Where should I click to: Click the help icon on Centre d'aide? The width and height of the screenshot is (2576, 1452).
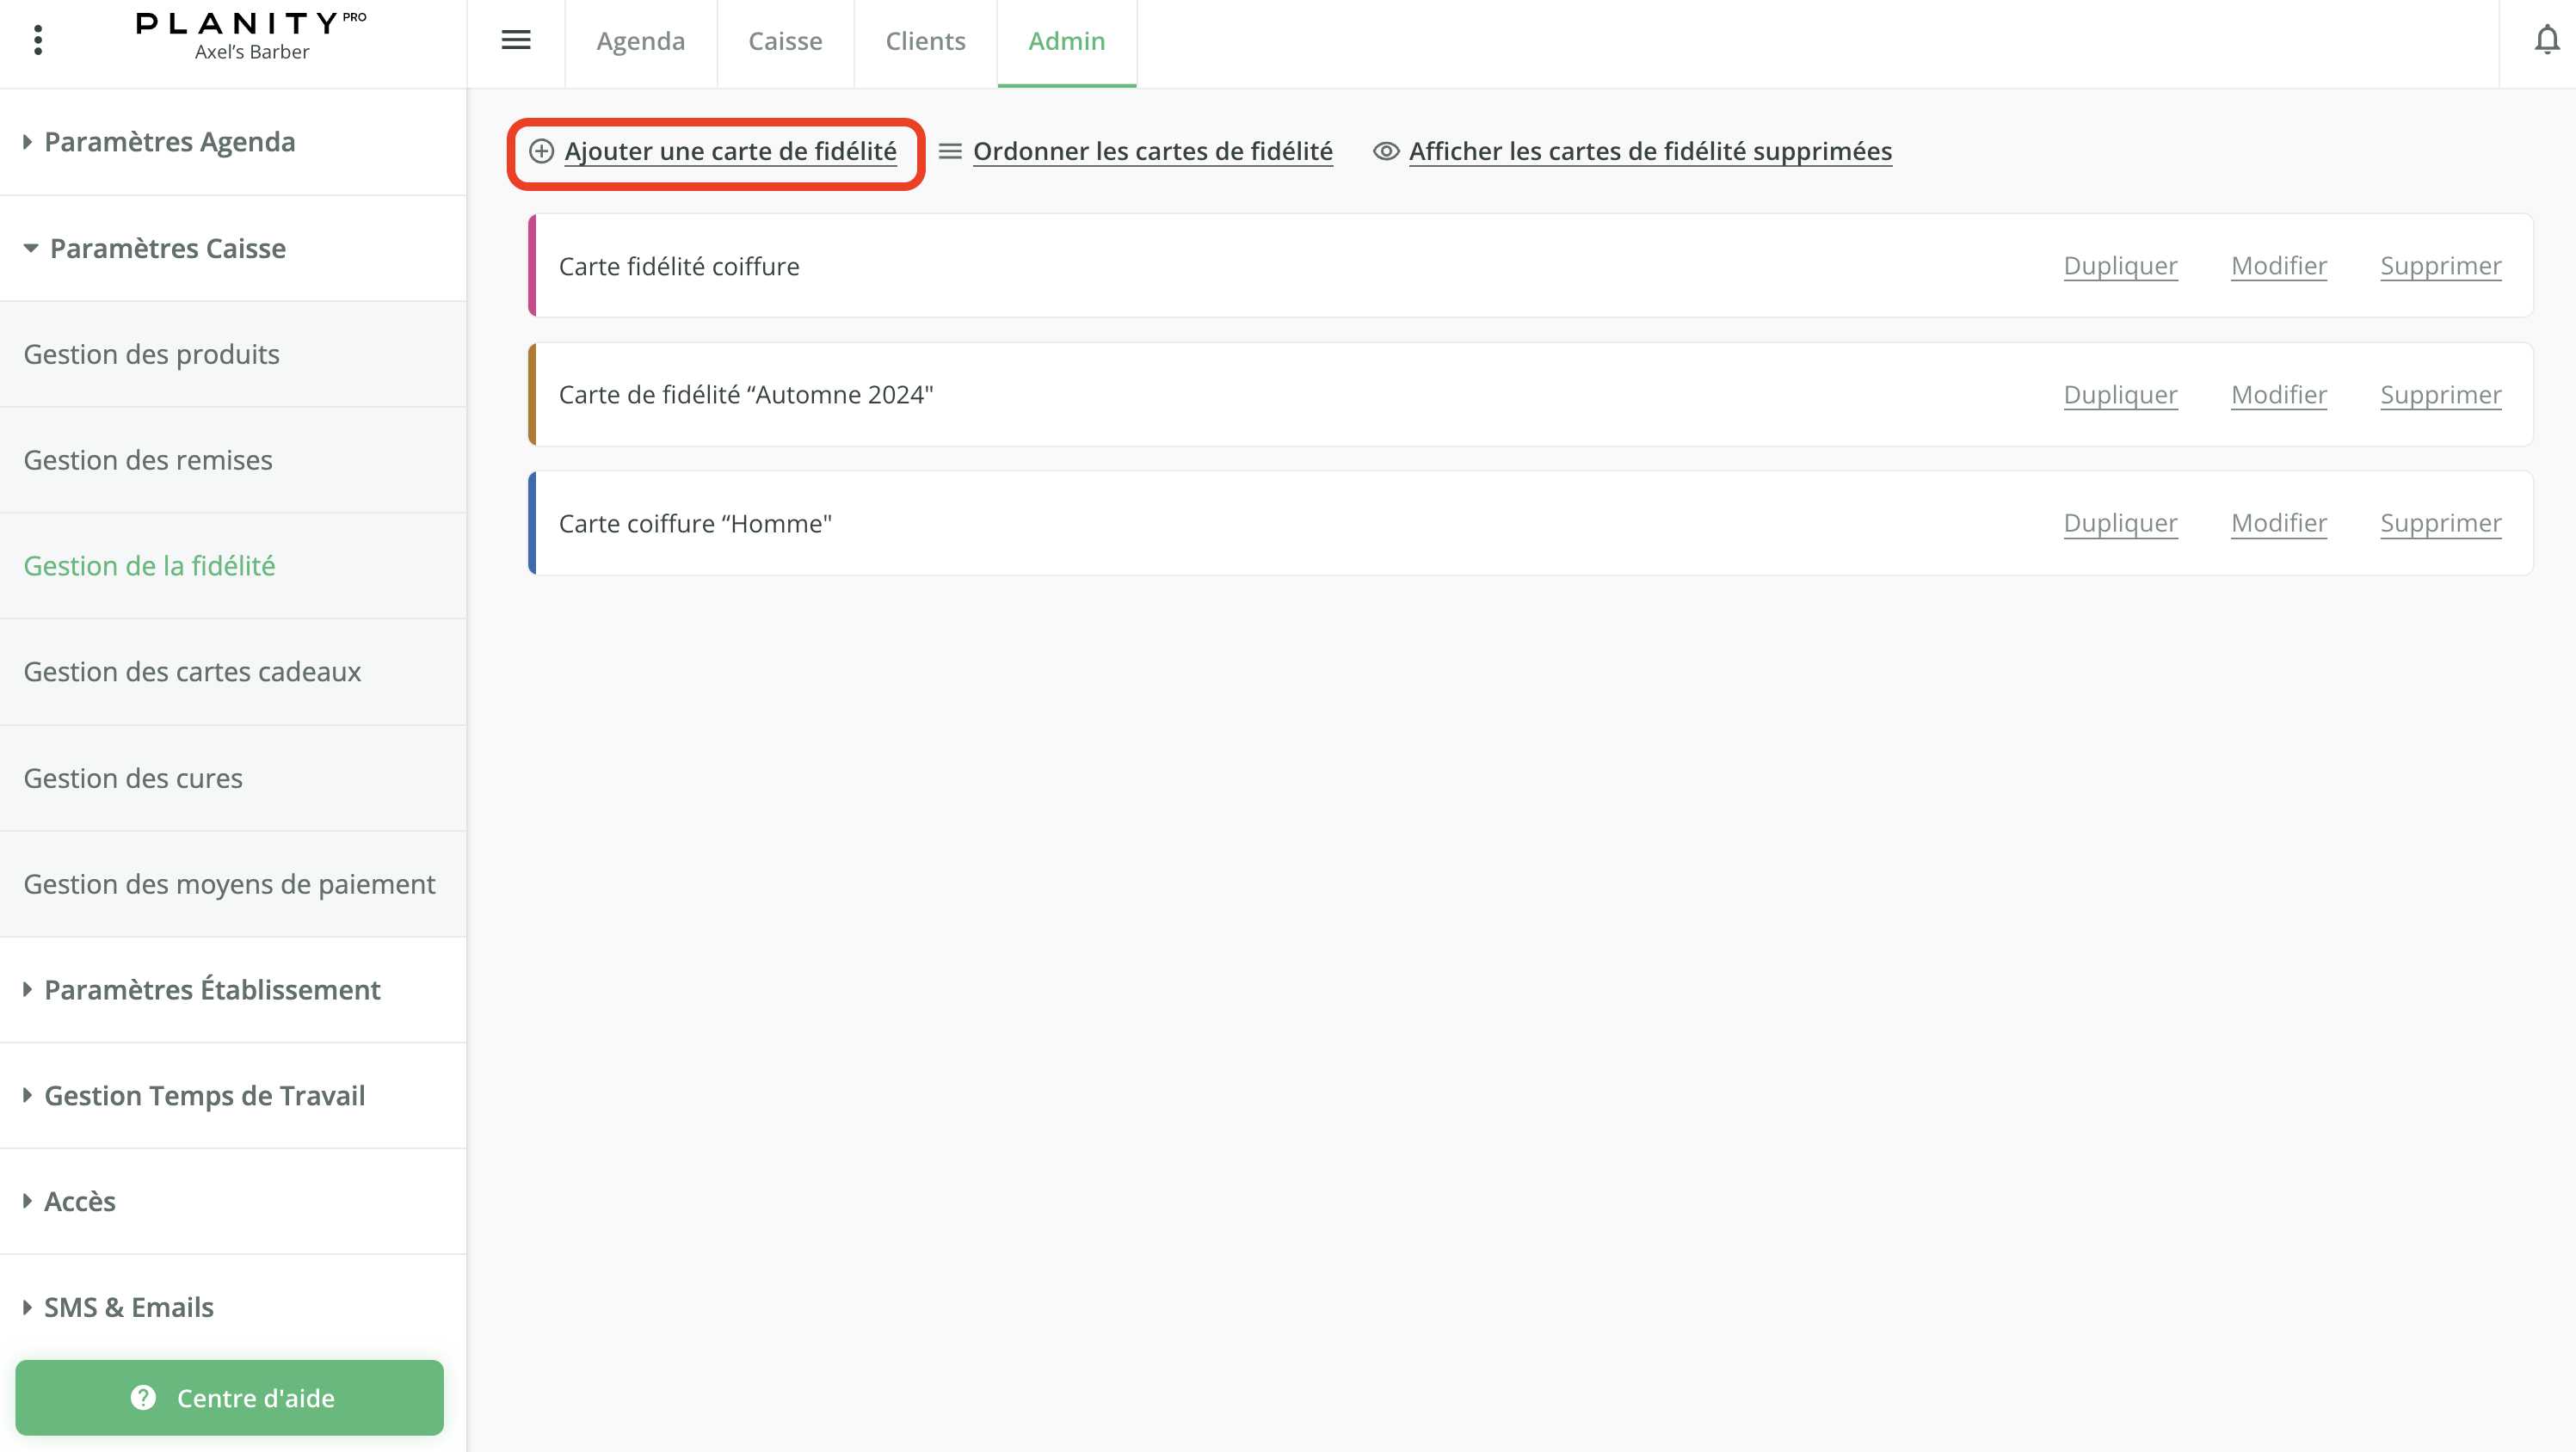point(143,1397)
